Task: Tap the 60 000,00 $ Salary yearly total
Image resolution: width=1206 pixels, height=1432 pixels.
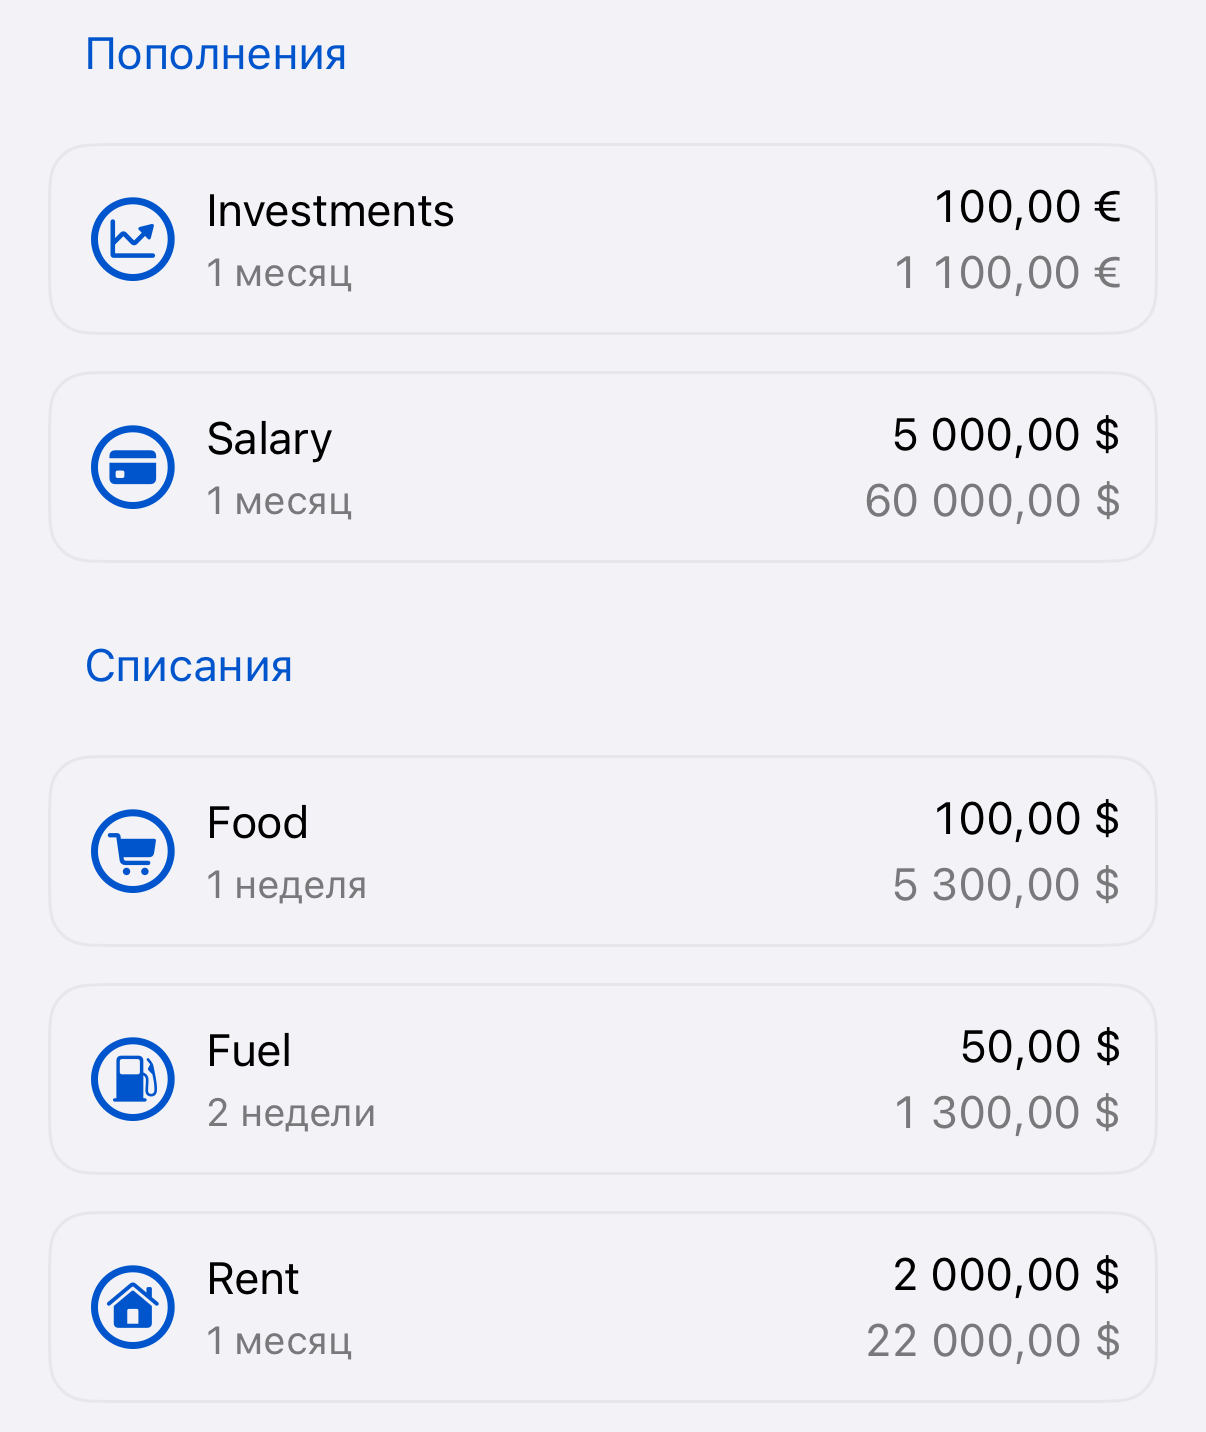Action: click(x=992, y=501)
